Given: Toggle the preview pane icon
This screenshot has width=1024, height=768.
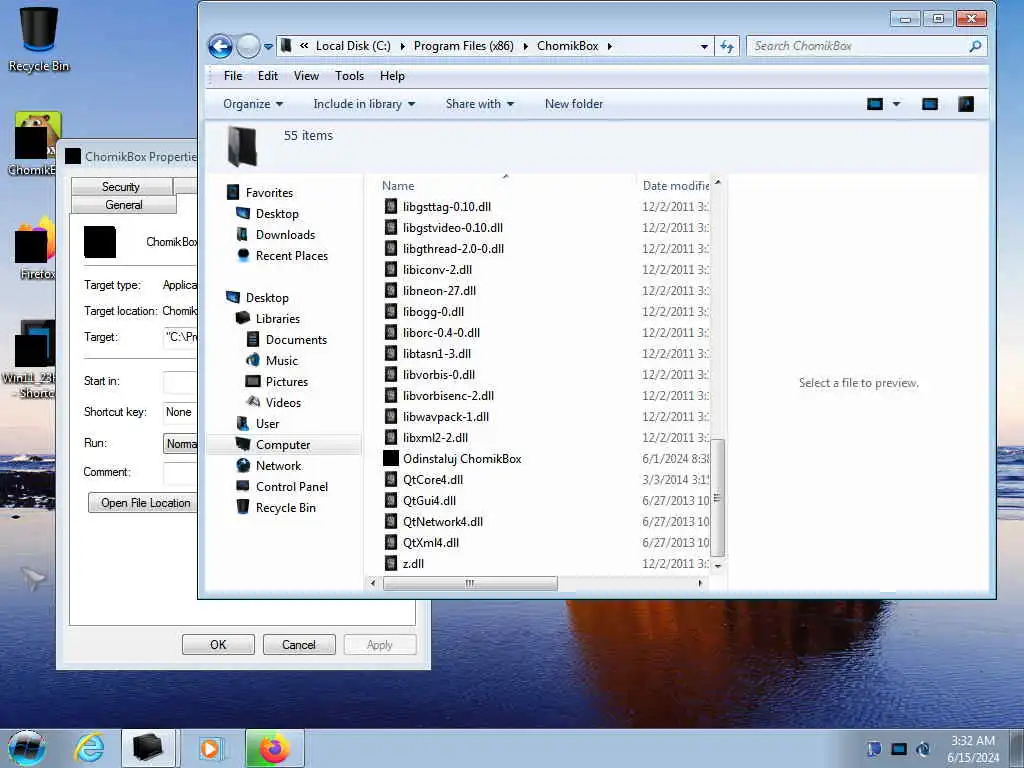Looking at the screenshot, I should (x=930, y=104).
